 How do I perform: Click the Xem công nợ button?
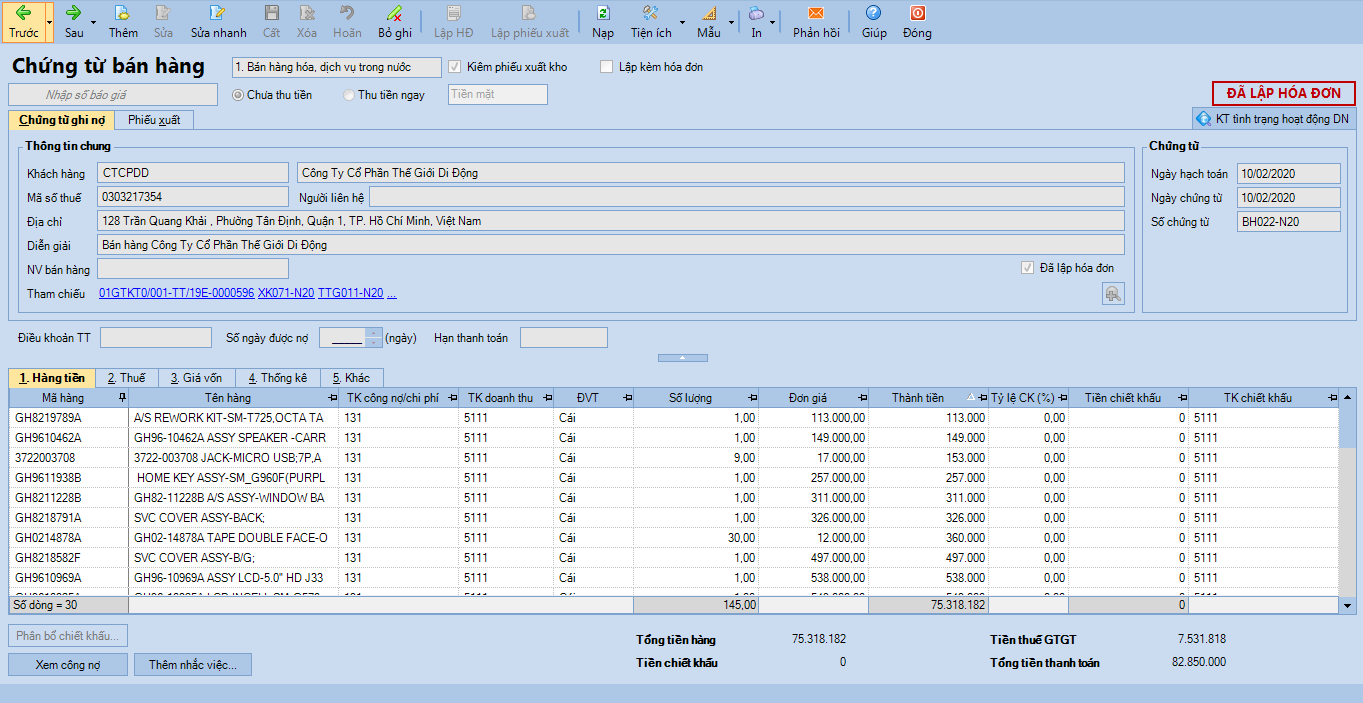click(x=68, y=665)
